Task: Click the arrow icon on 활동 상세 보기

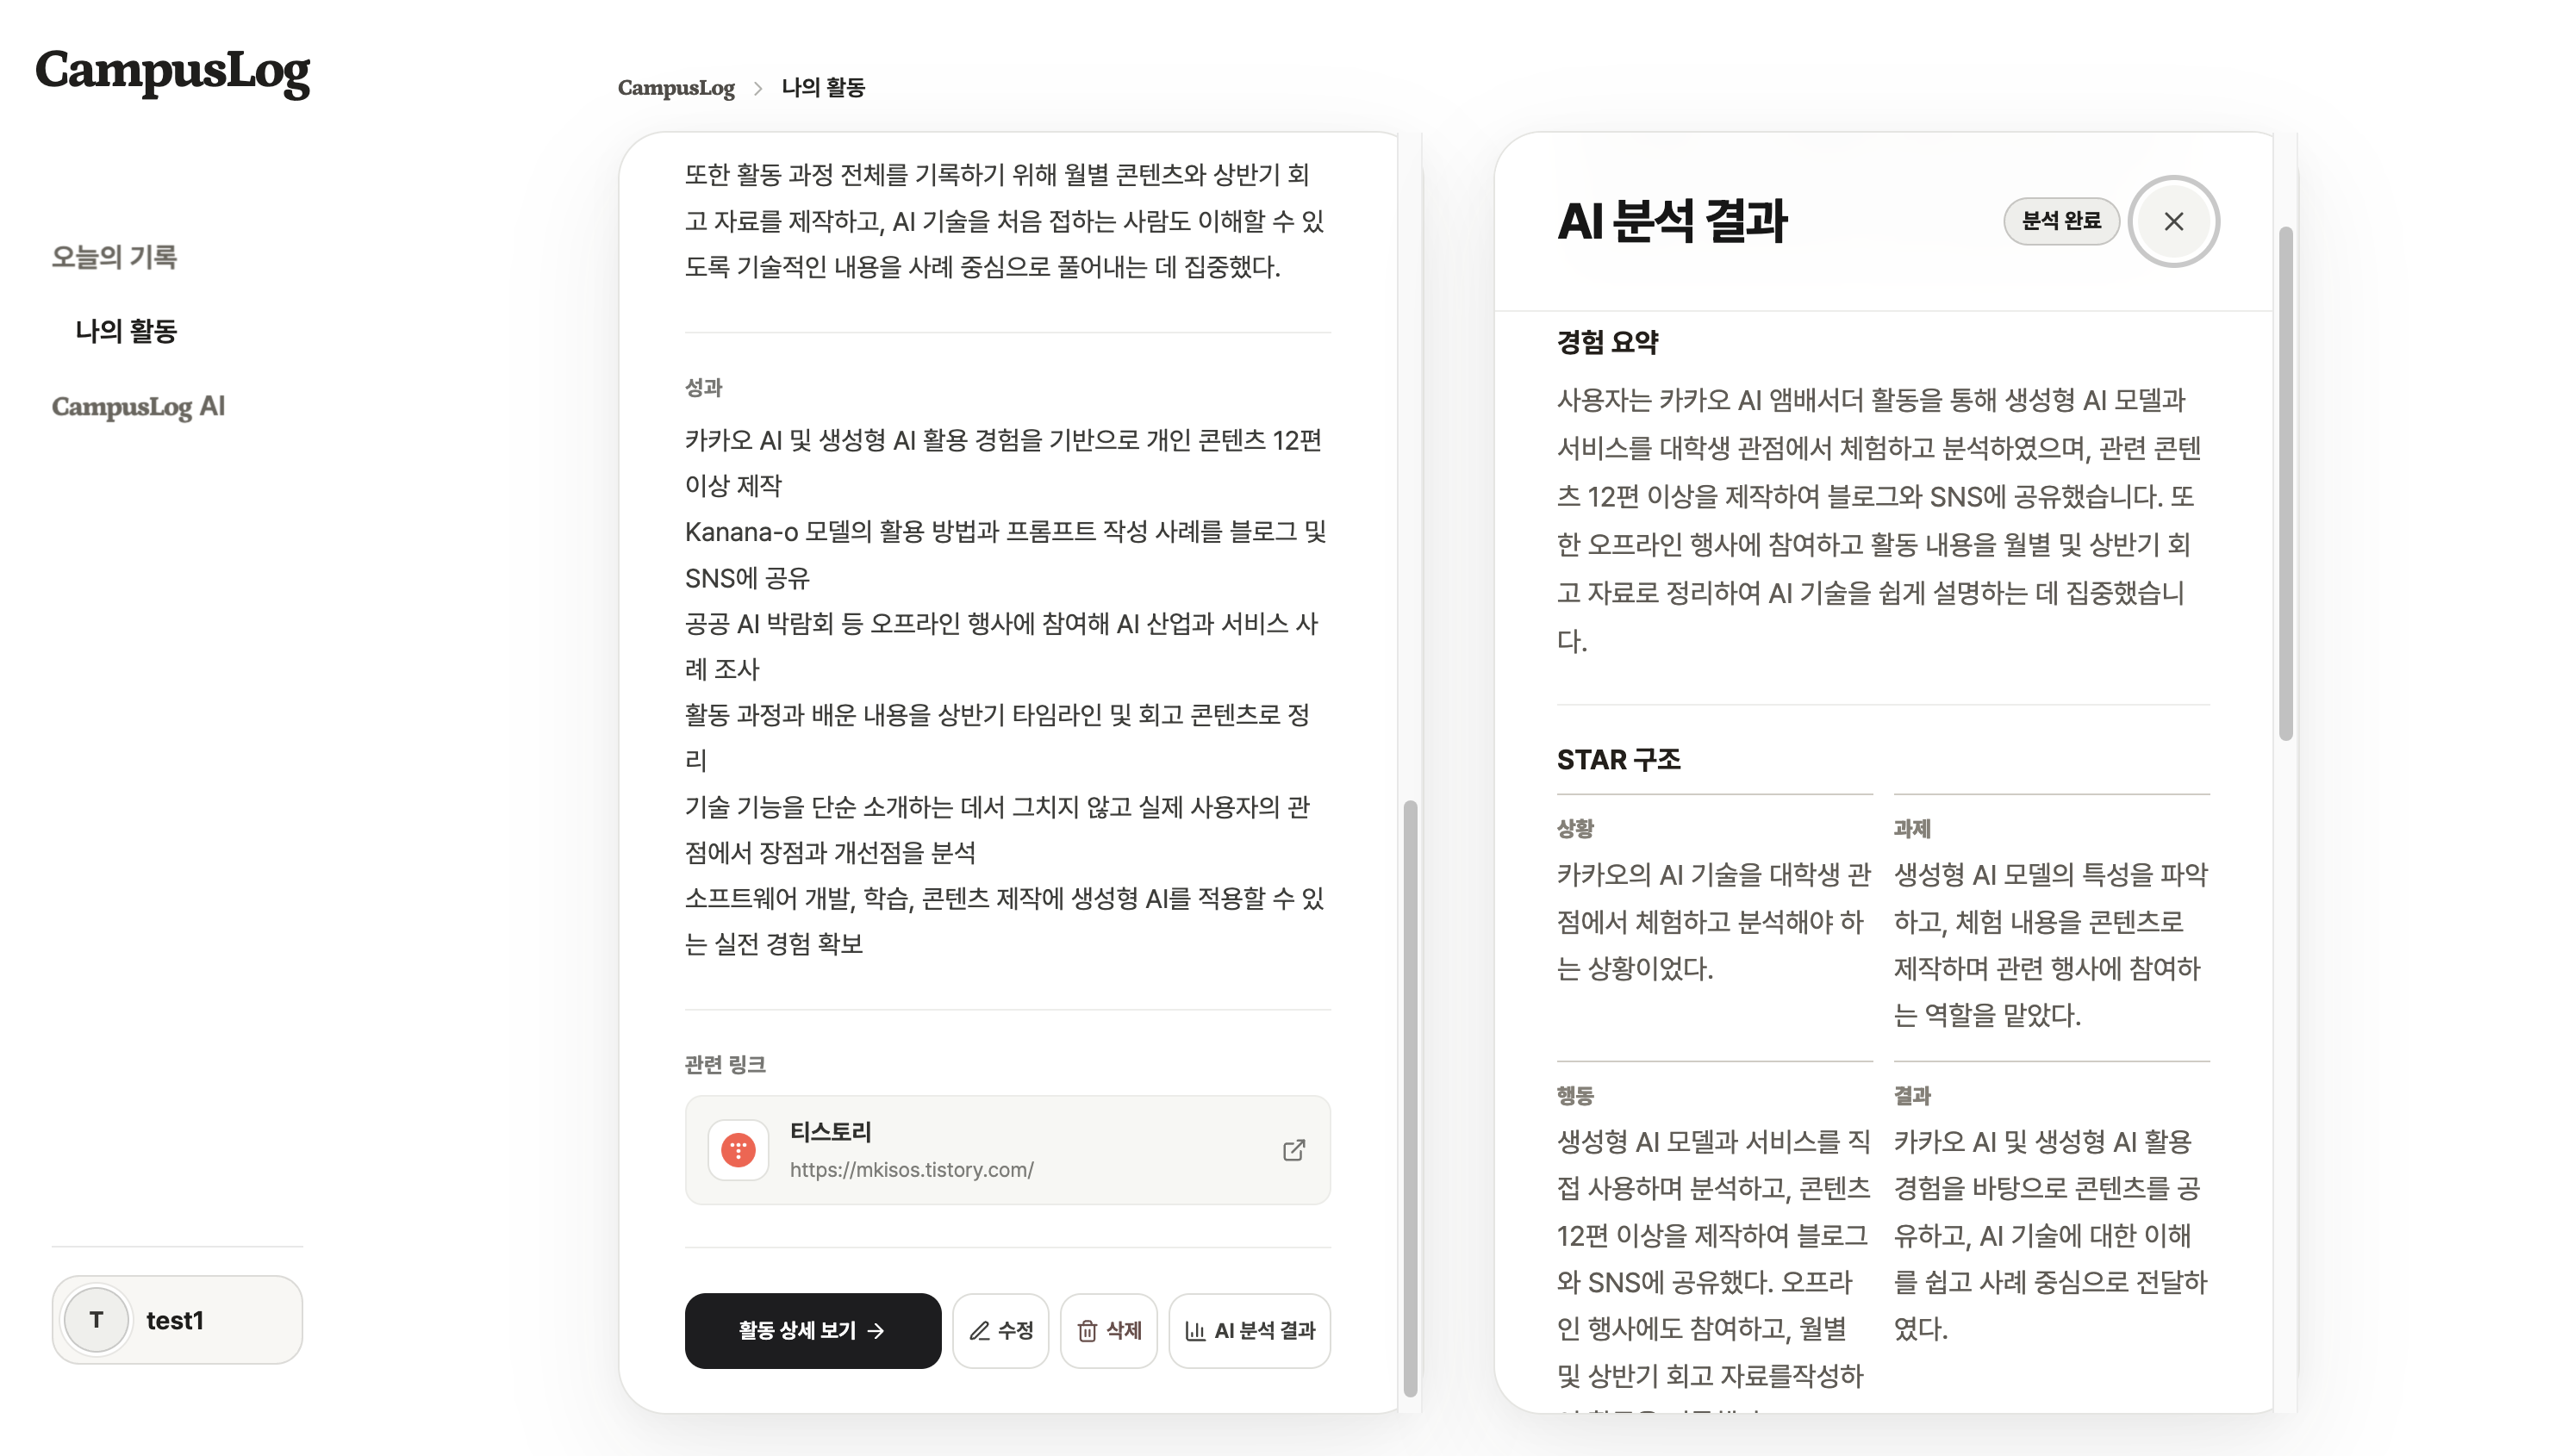Action: pos(876,1331)
